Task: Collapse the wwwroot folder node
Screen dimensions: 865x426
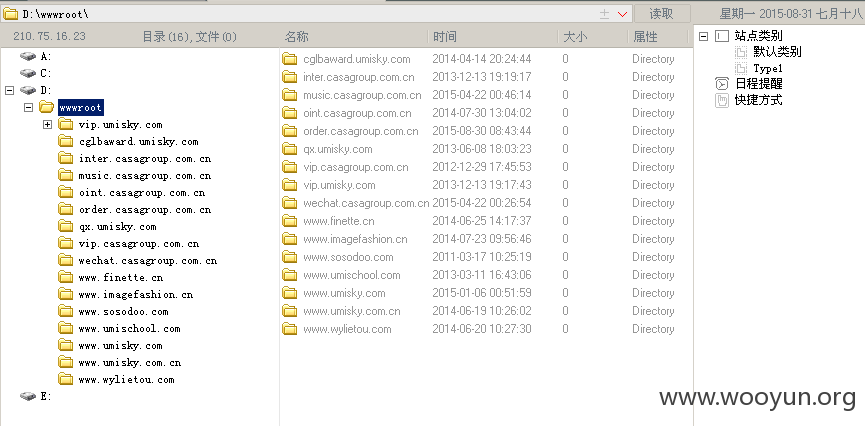Action: tap(29, 107)
